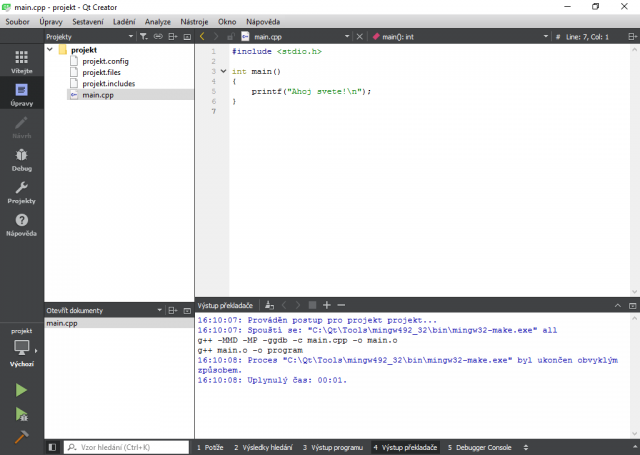
Task: Select main.cpp in project tree
Action: click(x=98, y=95)
